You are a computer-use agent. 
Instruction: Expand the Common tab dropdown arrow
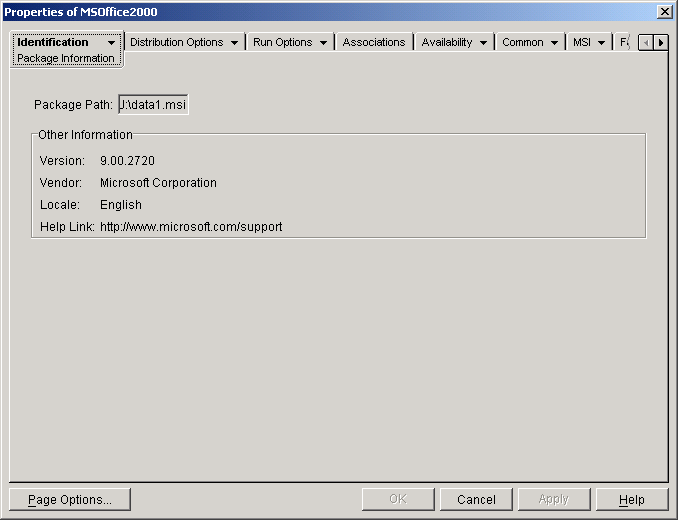point(554,43)
